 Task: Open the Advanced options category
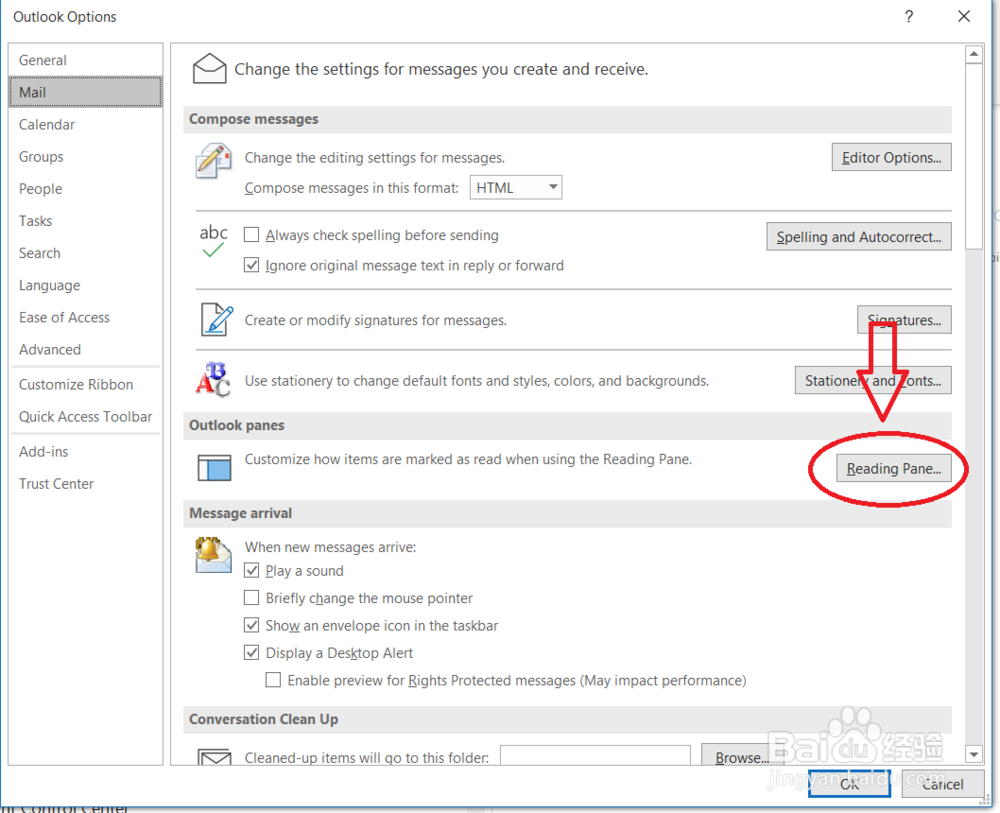[x=85, y=349]
